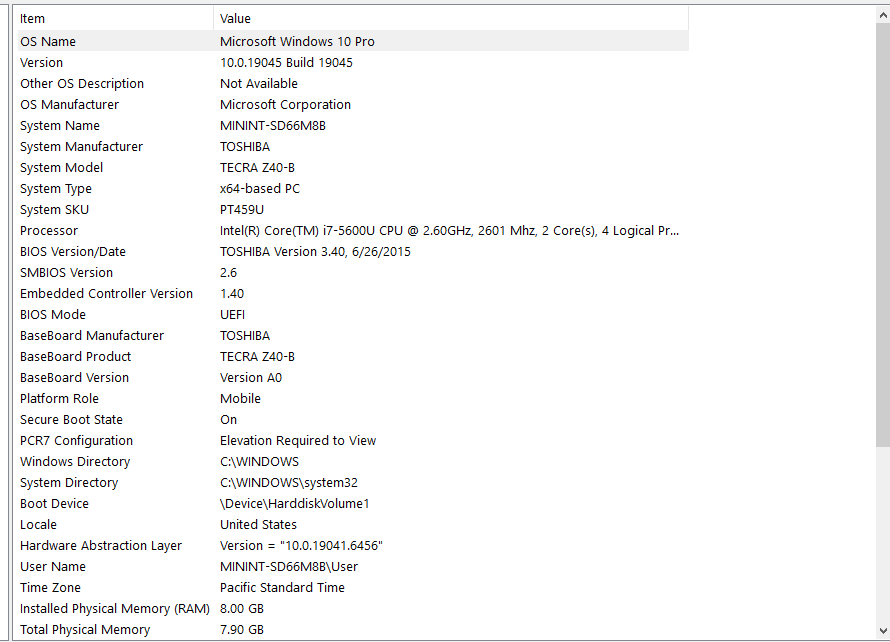890x642 pixels.
Task: Select the Total Physical Memory item
Action: [x=85, y=630]
